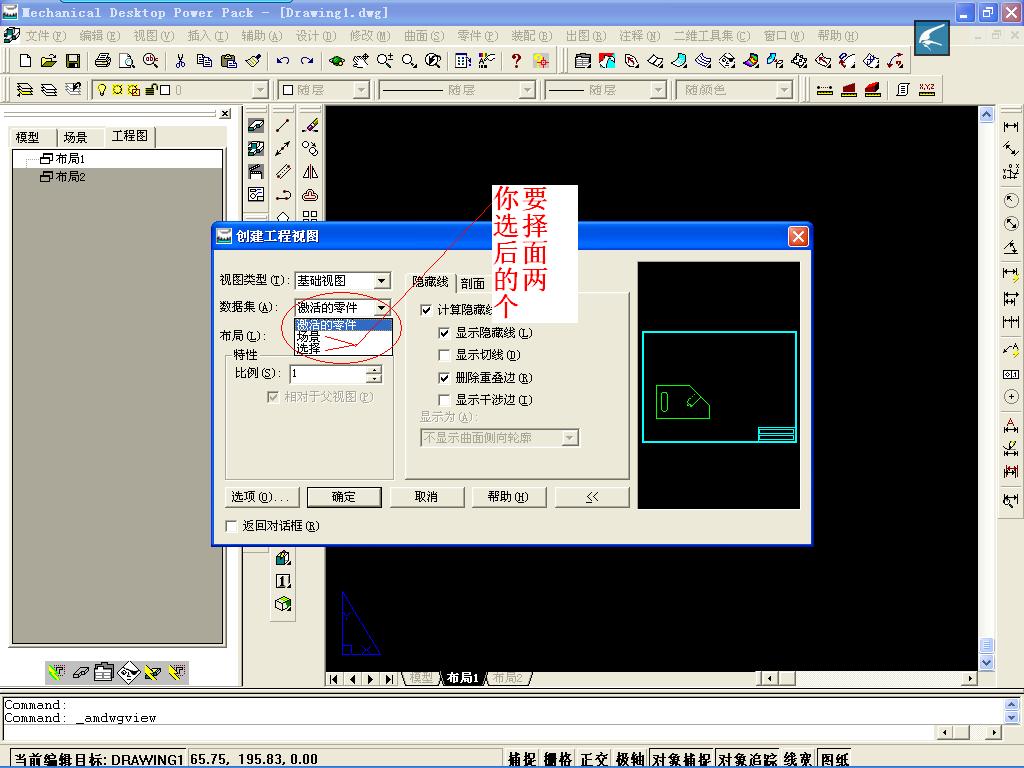Viewport: 1024px width, 768px height.
Task: Open 文件 menu
Action: (46, 36)
